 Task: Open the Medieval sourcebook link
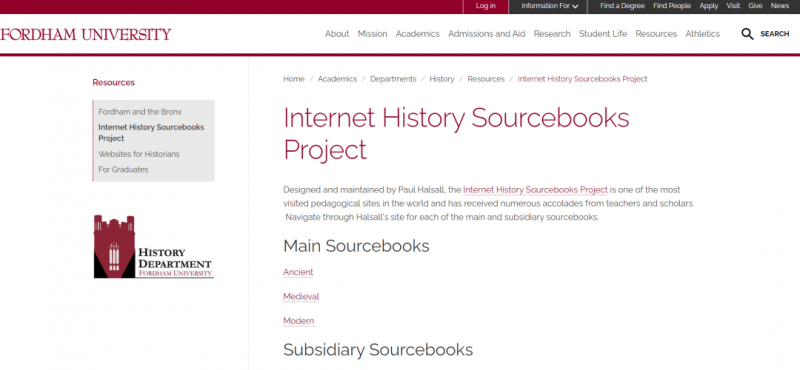pyautogui.click(x=301, y=297)
